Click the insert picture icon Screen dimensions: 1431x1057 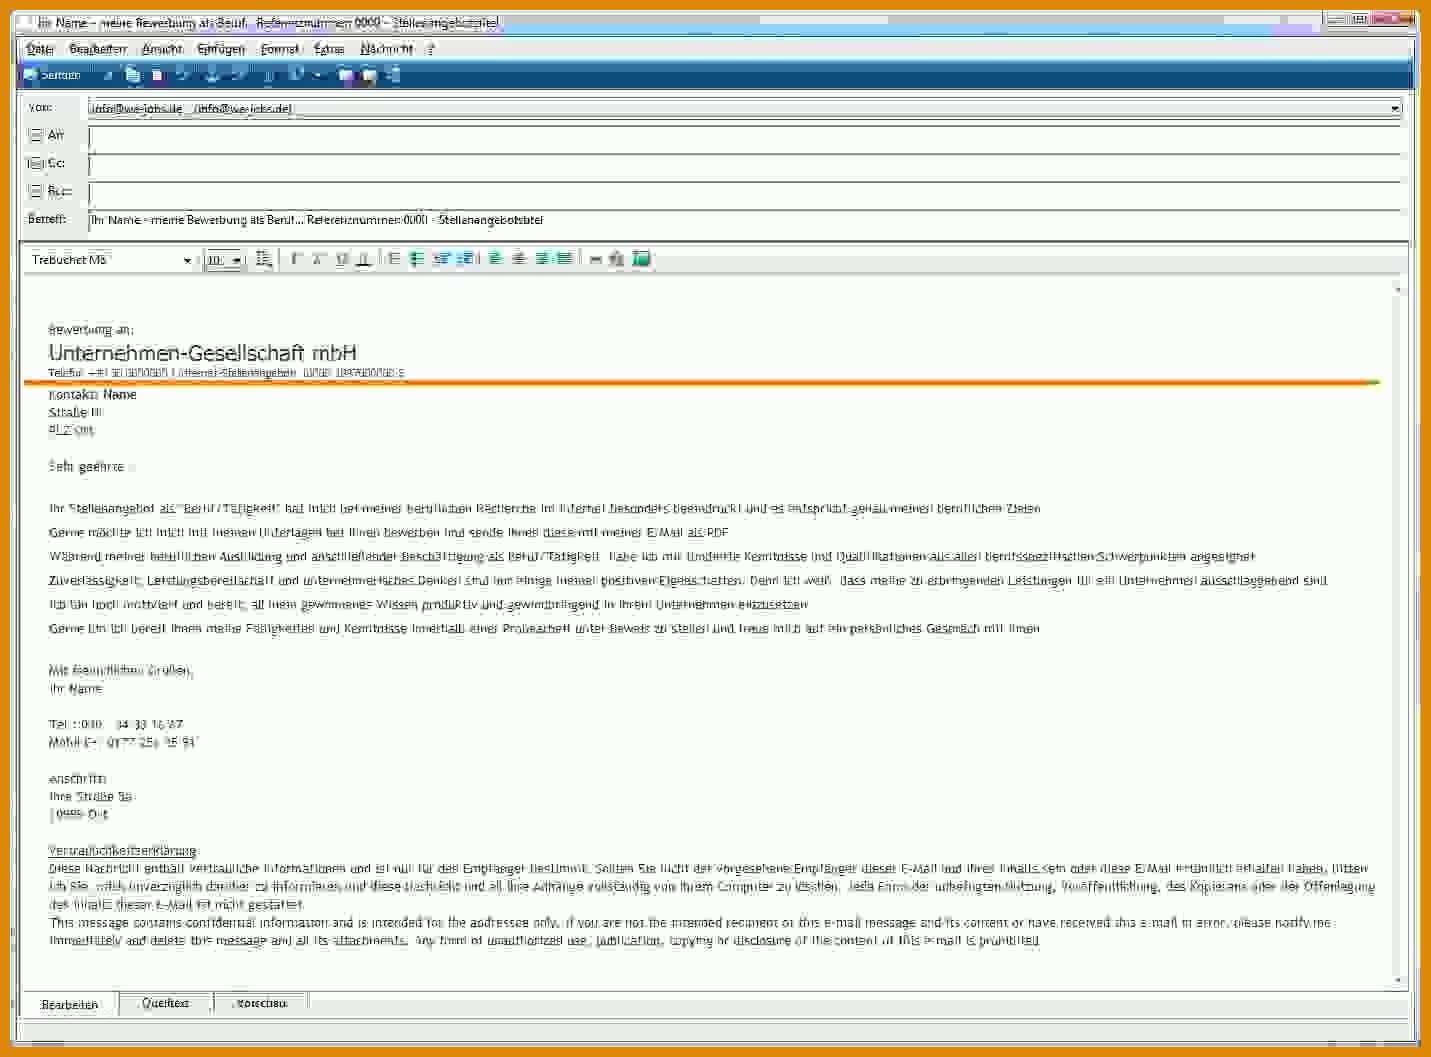point(642,259)
